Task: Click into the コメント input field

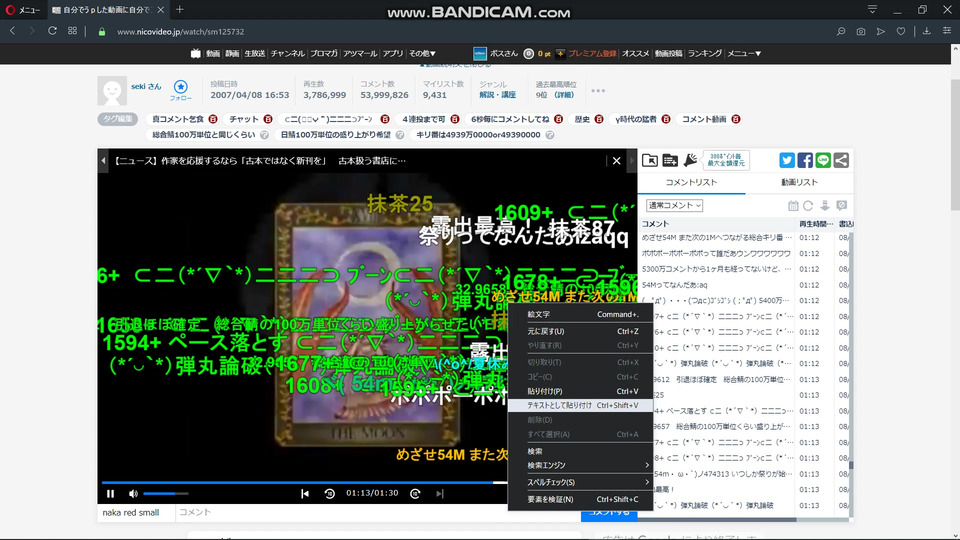Action: (378, 512)
